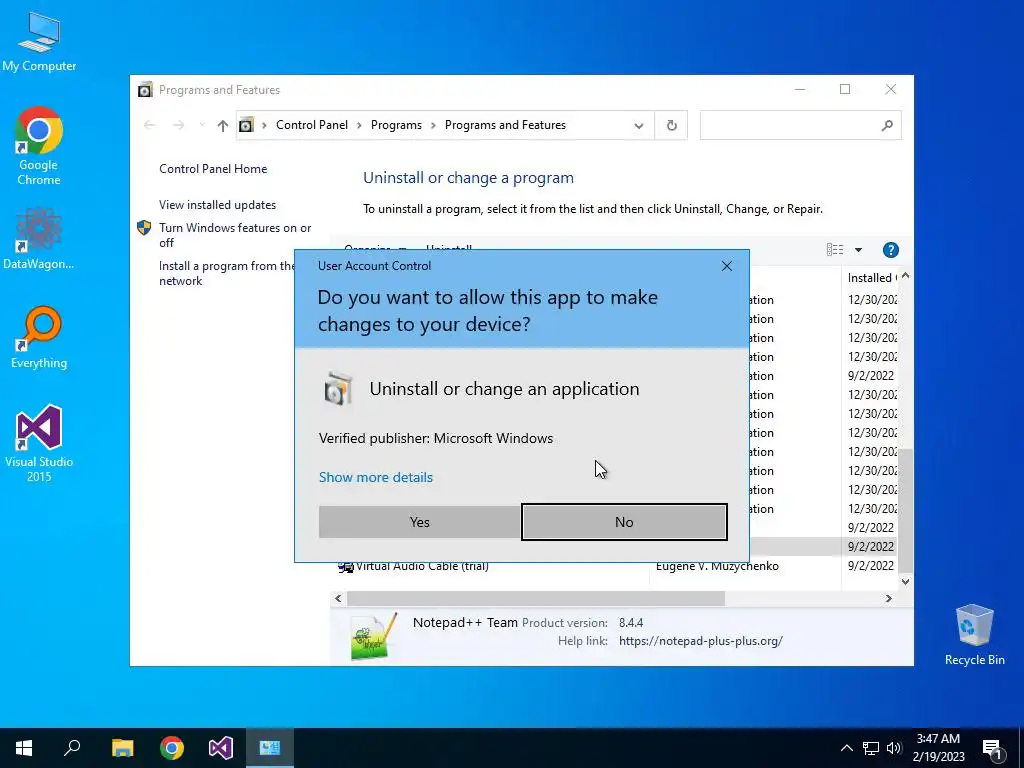Viewport: 1024px width, 768px height.
Task: Click the 9/2/2022 date of highlighted row
Action: [871, 547]
